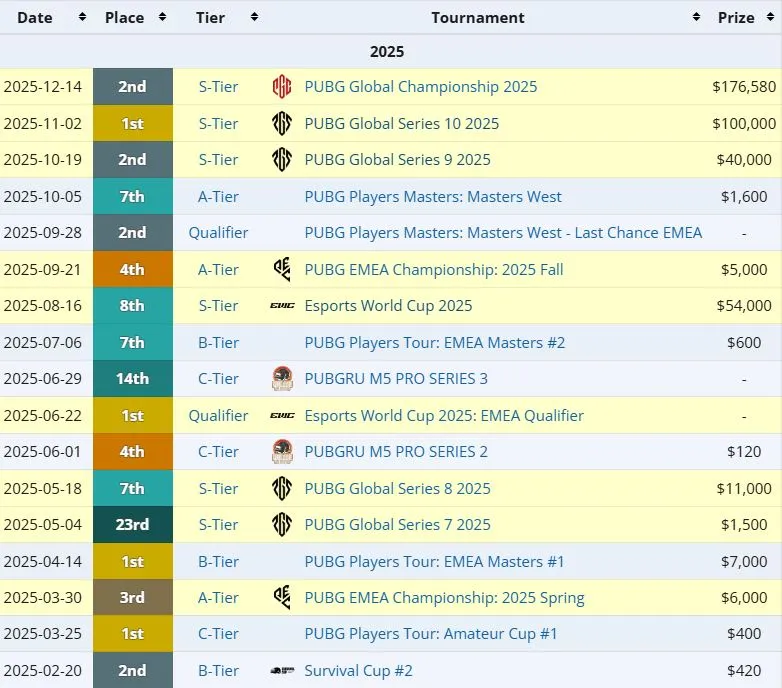Select the 14th place cell

point(133,379)
